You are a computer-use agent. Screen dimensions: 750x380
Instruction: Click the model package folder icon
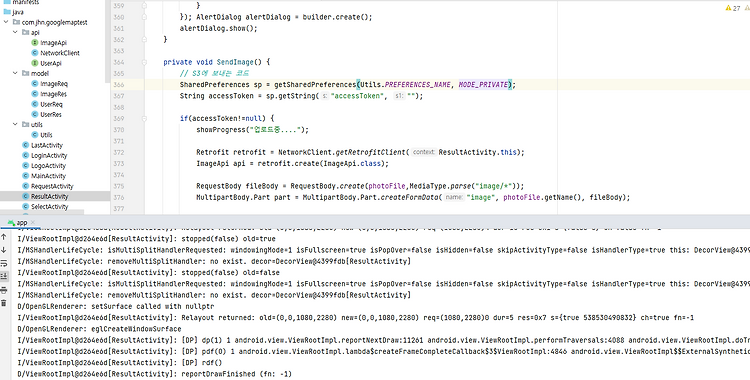(x=26, y=73)
